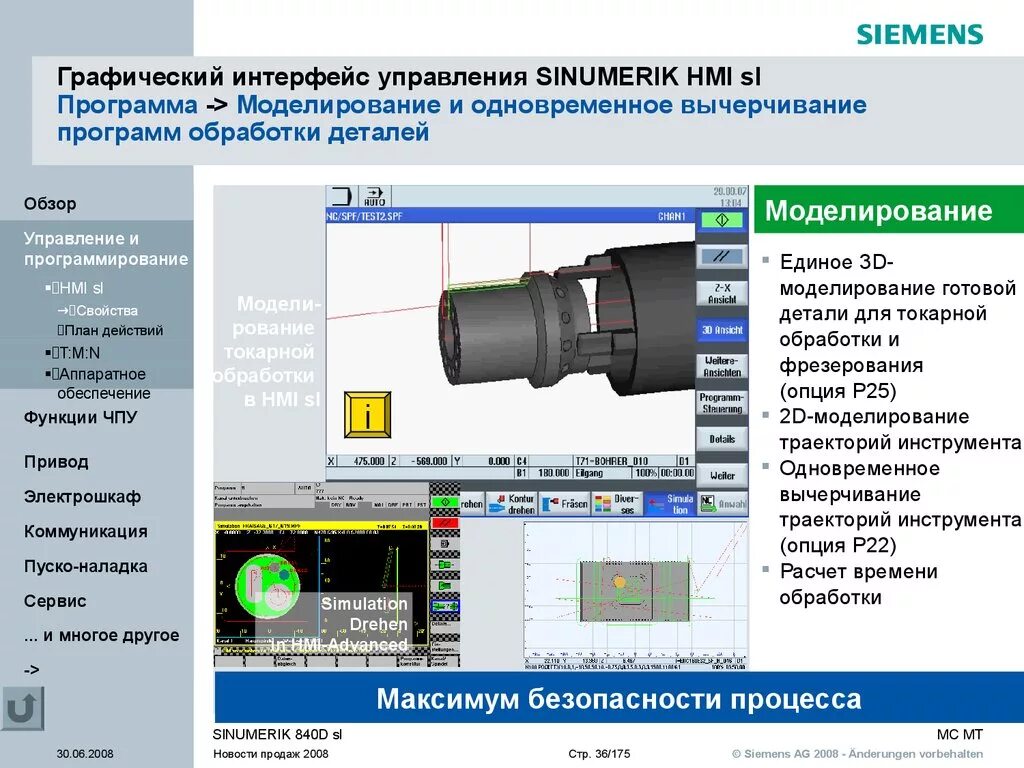The height and width of the screenshot is (768, 1024).
Task: Open the Пуско-наладка navigation item
Action: point(86,566)
